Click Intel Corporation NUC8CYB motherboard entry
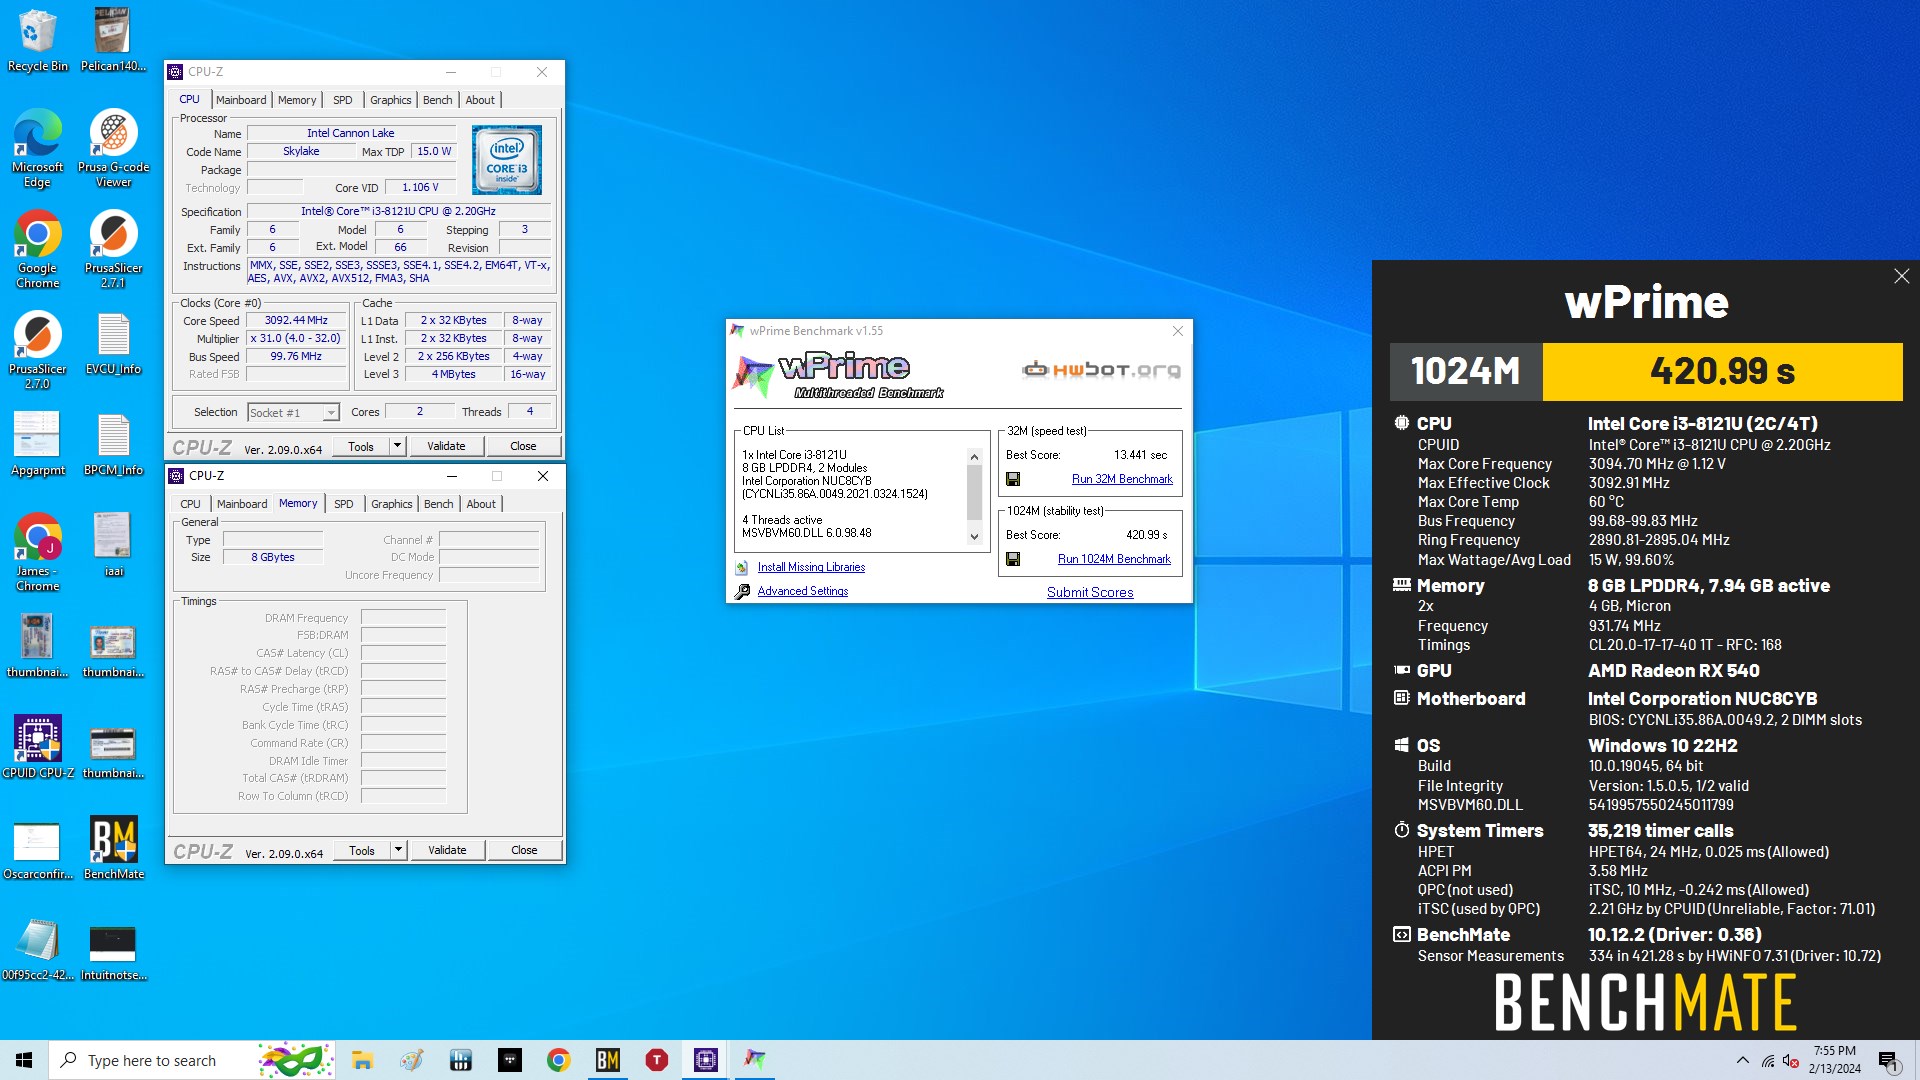Image resolution: width=1920 pixels, height=1080 pixels. pyautogui.click(x=1702, y=699)
